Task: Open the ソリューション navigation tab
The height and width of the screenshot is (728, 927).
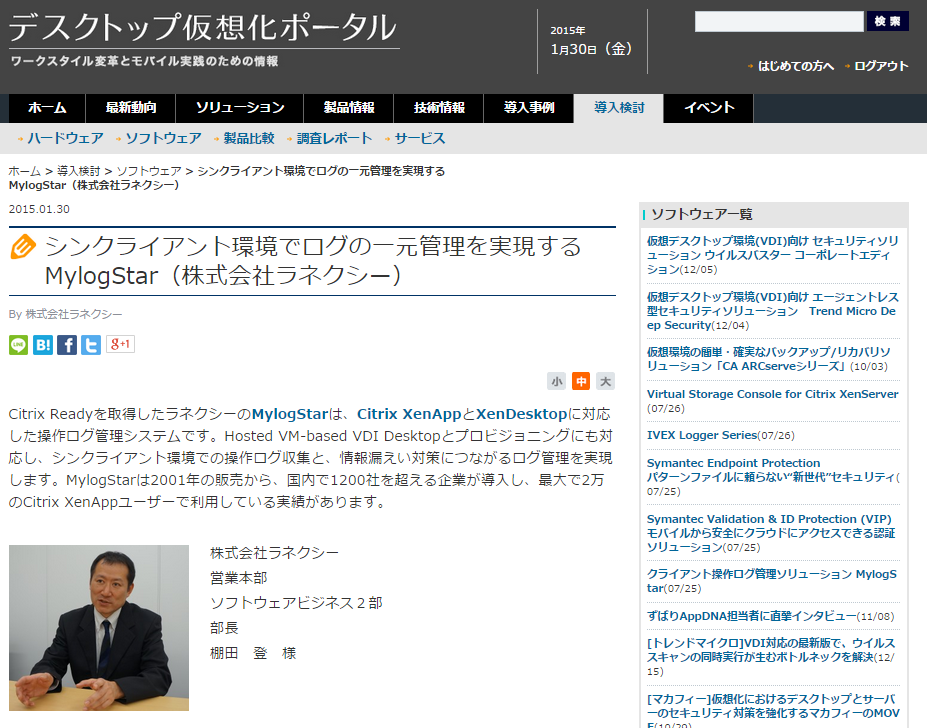Action: tap(240, 108)
